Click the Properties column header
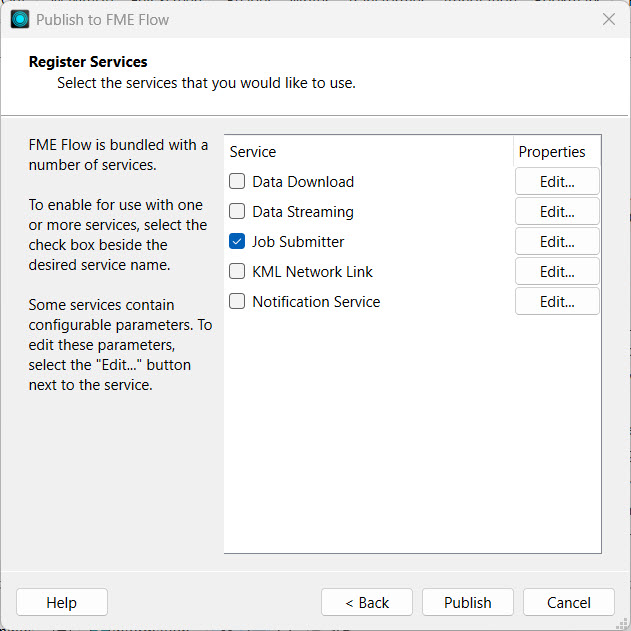 pyautogui.click(x=551, y=152)
